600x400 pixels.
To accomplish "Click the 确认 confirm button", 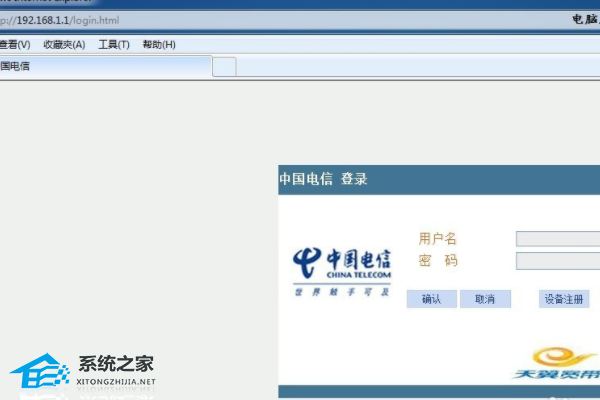I will coord(432,299).
